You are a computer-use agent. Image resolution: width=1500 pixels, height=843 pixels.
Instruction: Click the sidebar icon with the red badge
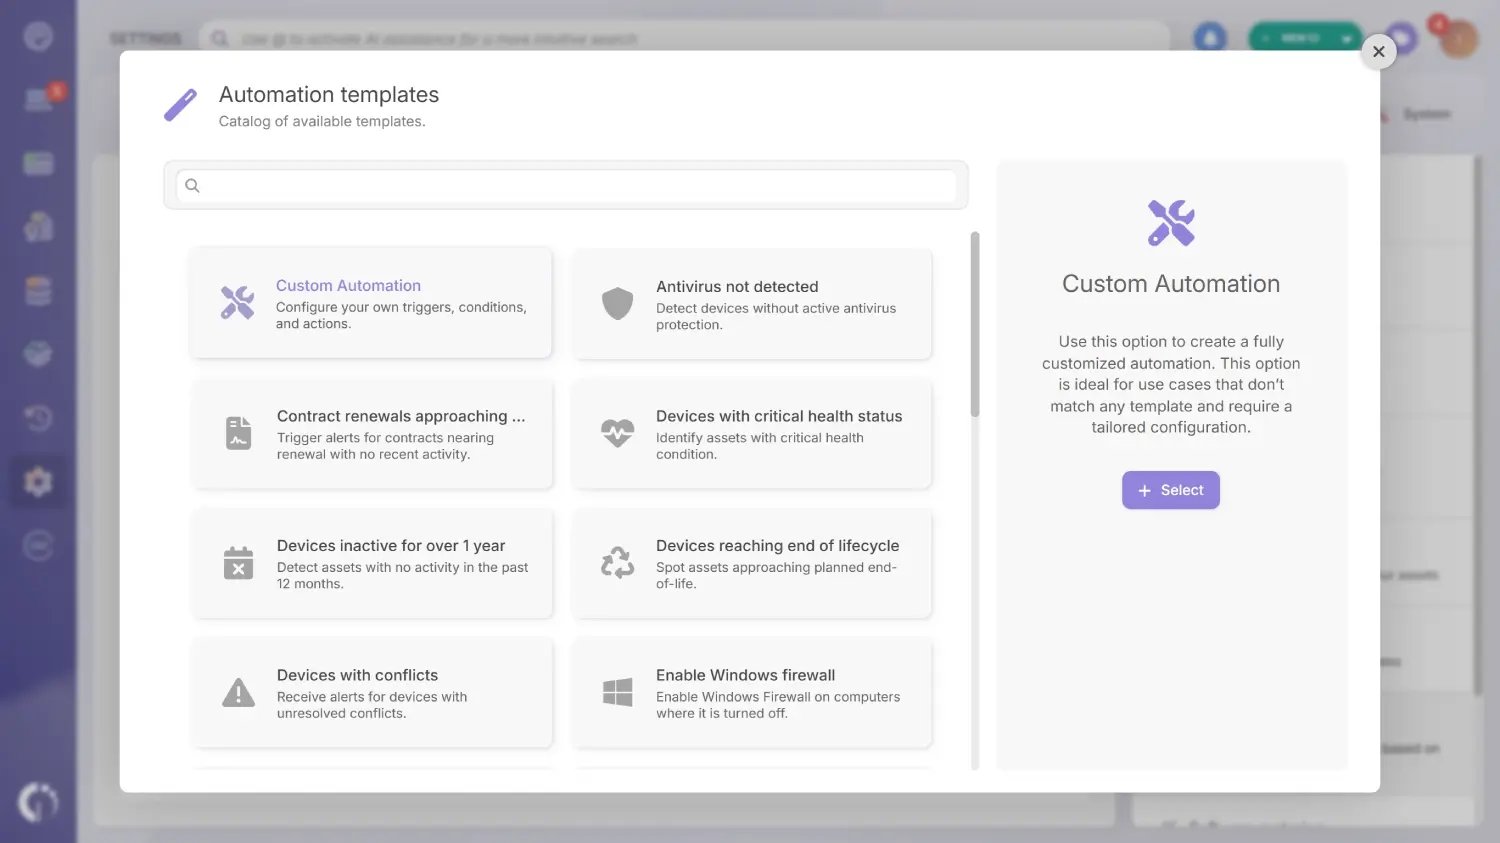[38, 99]
